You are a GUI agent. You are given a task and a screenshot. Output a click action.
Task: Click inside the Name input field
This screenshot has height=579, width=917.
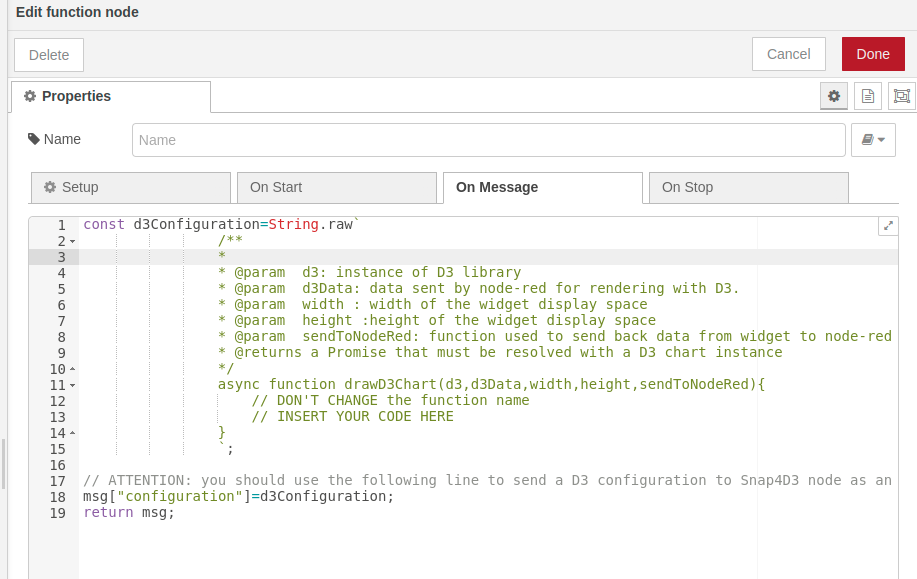(x=488, y=140)
